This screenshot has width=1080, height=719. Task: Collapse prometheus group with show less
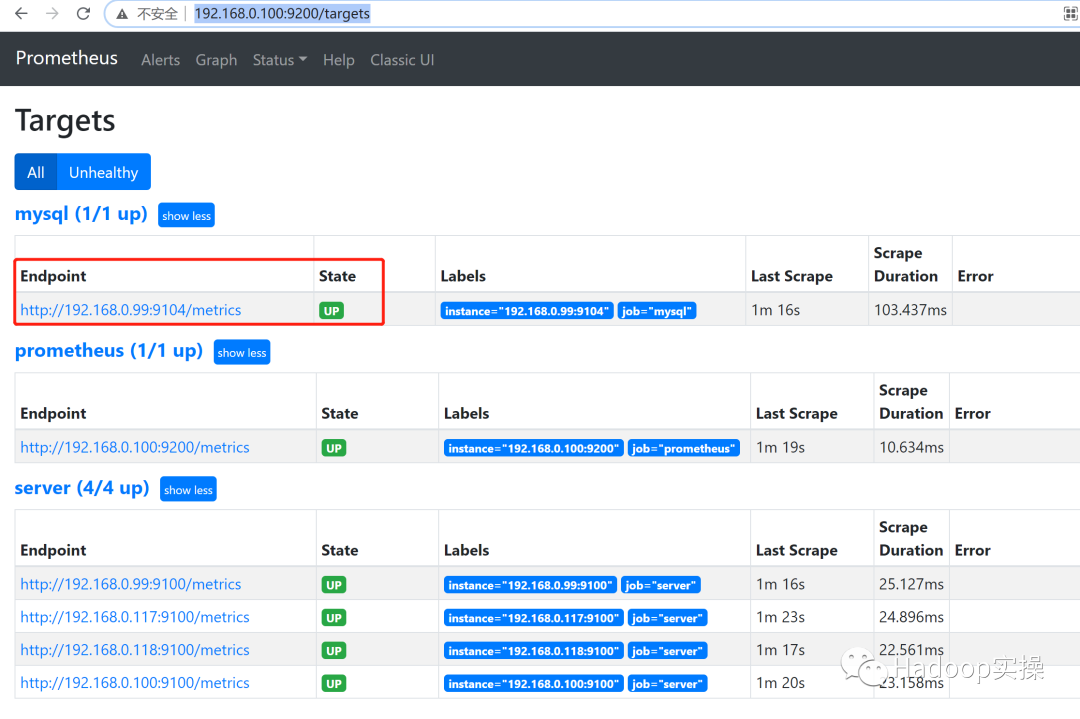242,353
